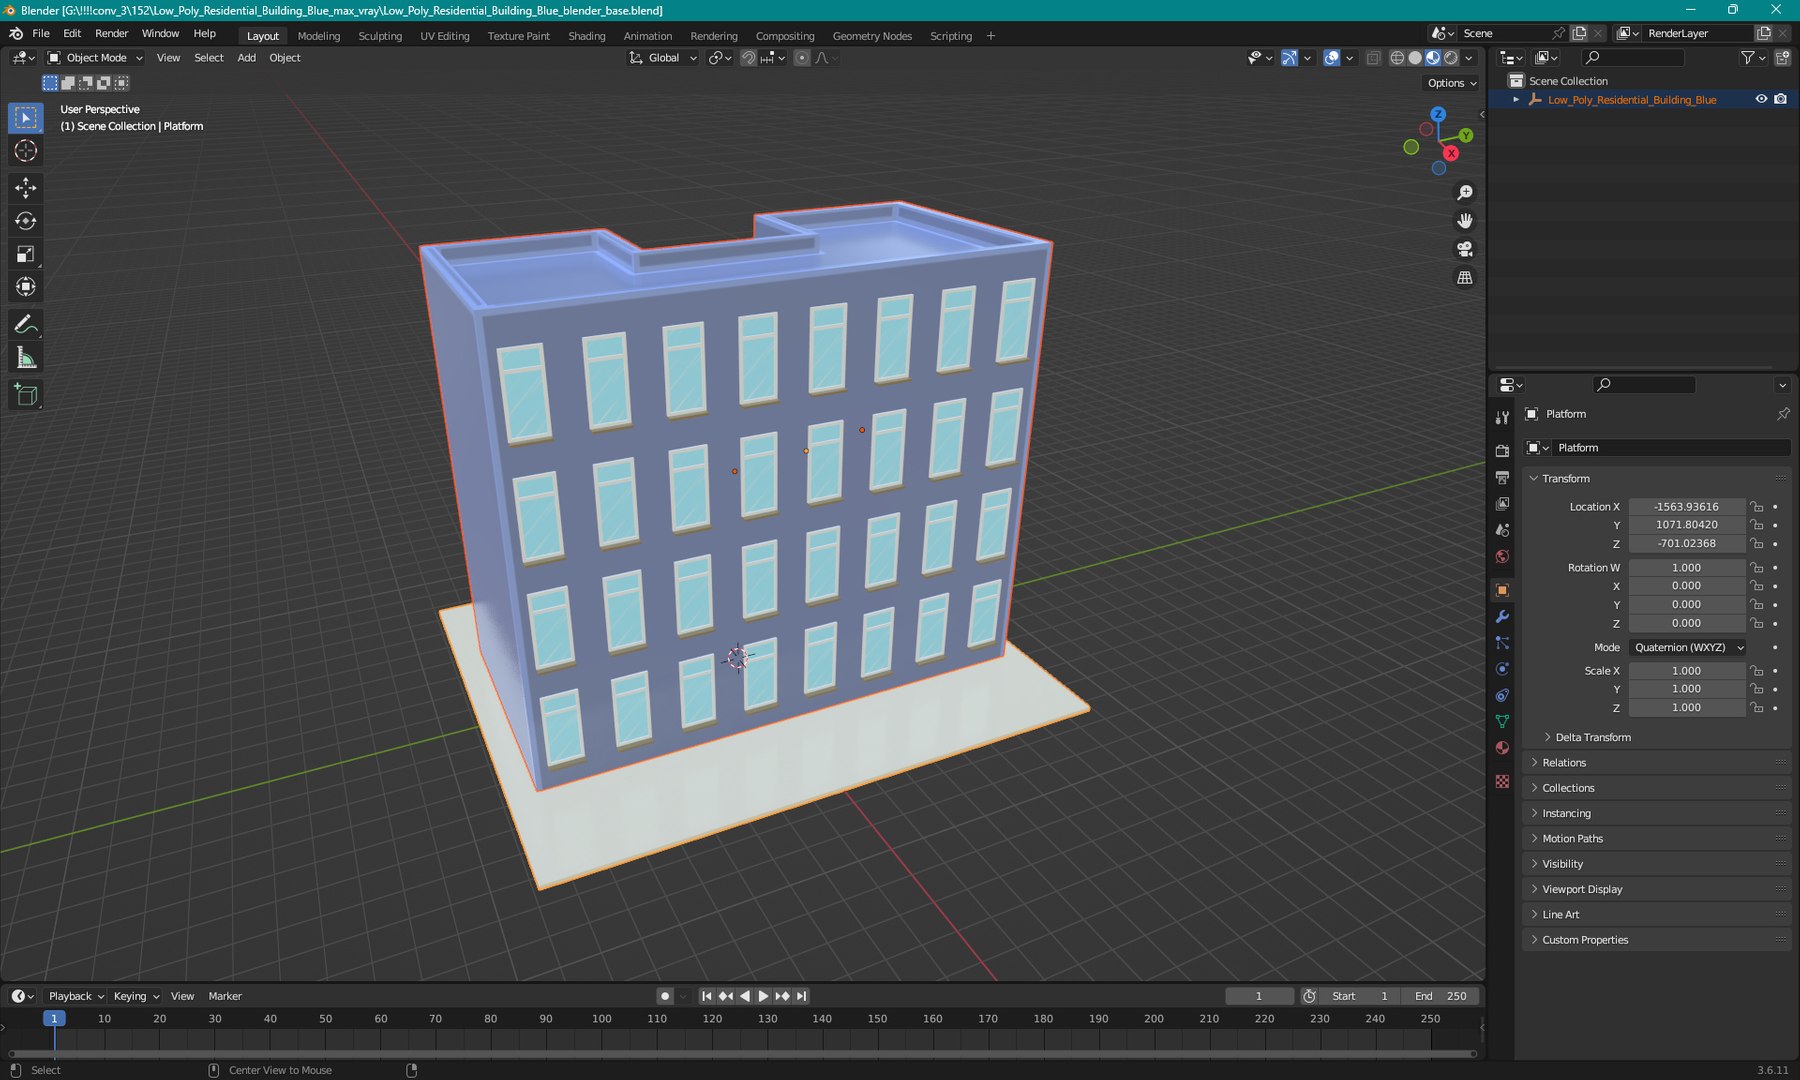This screenshot has height=1080, width=1800.
Task: Activate the Scale tool
Action: point(26,254)
